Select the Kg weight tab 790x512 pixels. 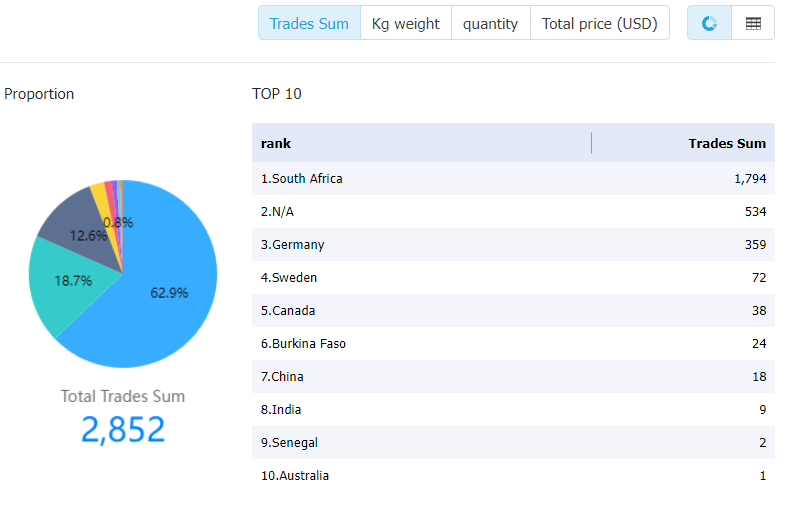pos(406,23)
